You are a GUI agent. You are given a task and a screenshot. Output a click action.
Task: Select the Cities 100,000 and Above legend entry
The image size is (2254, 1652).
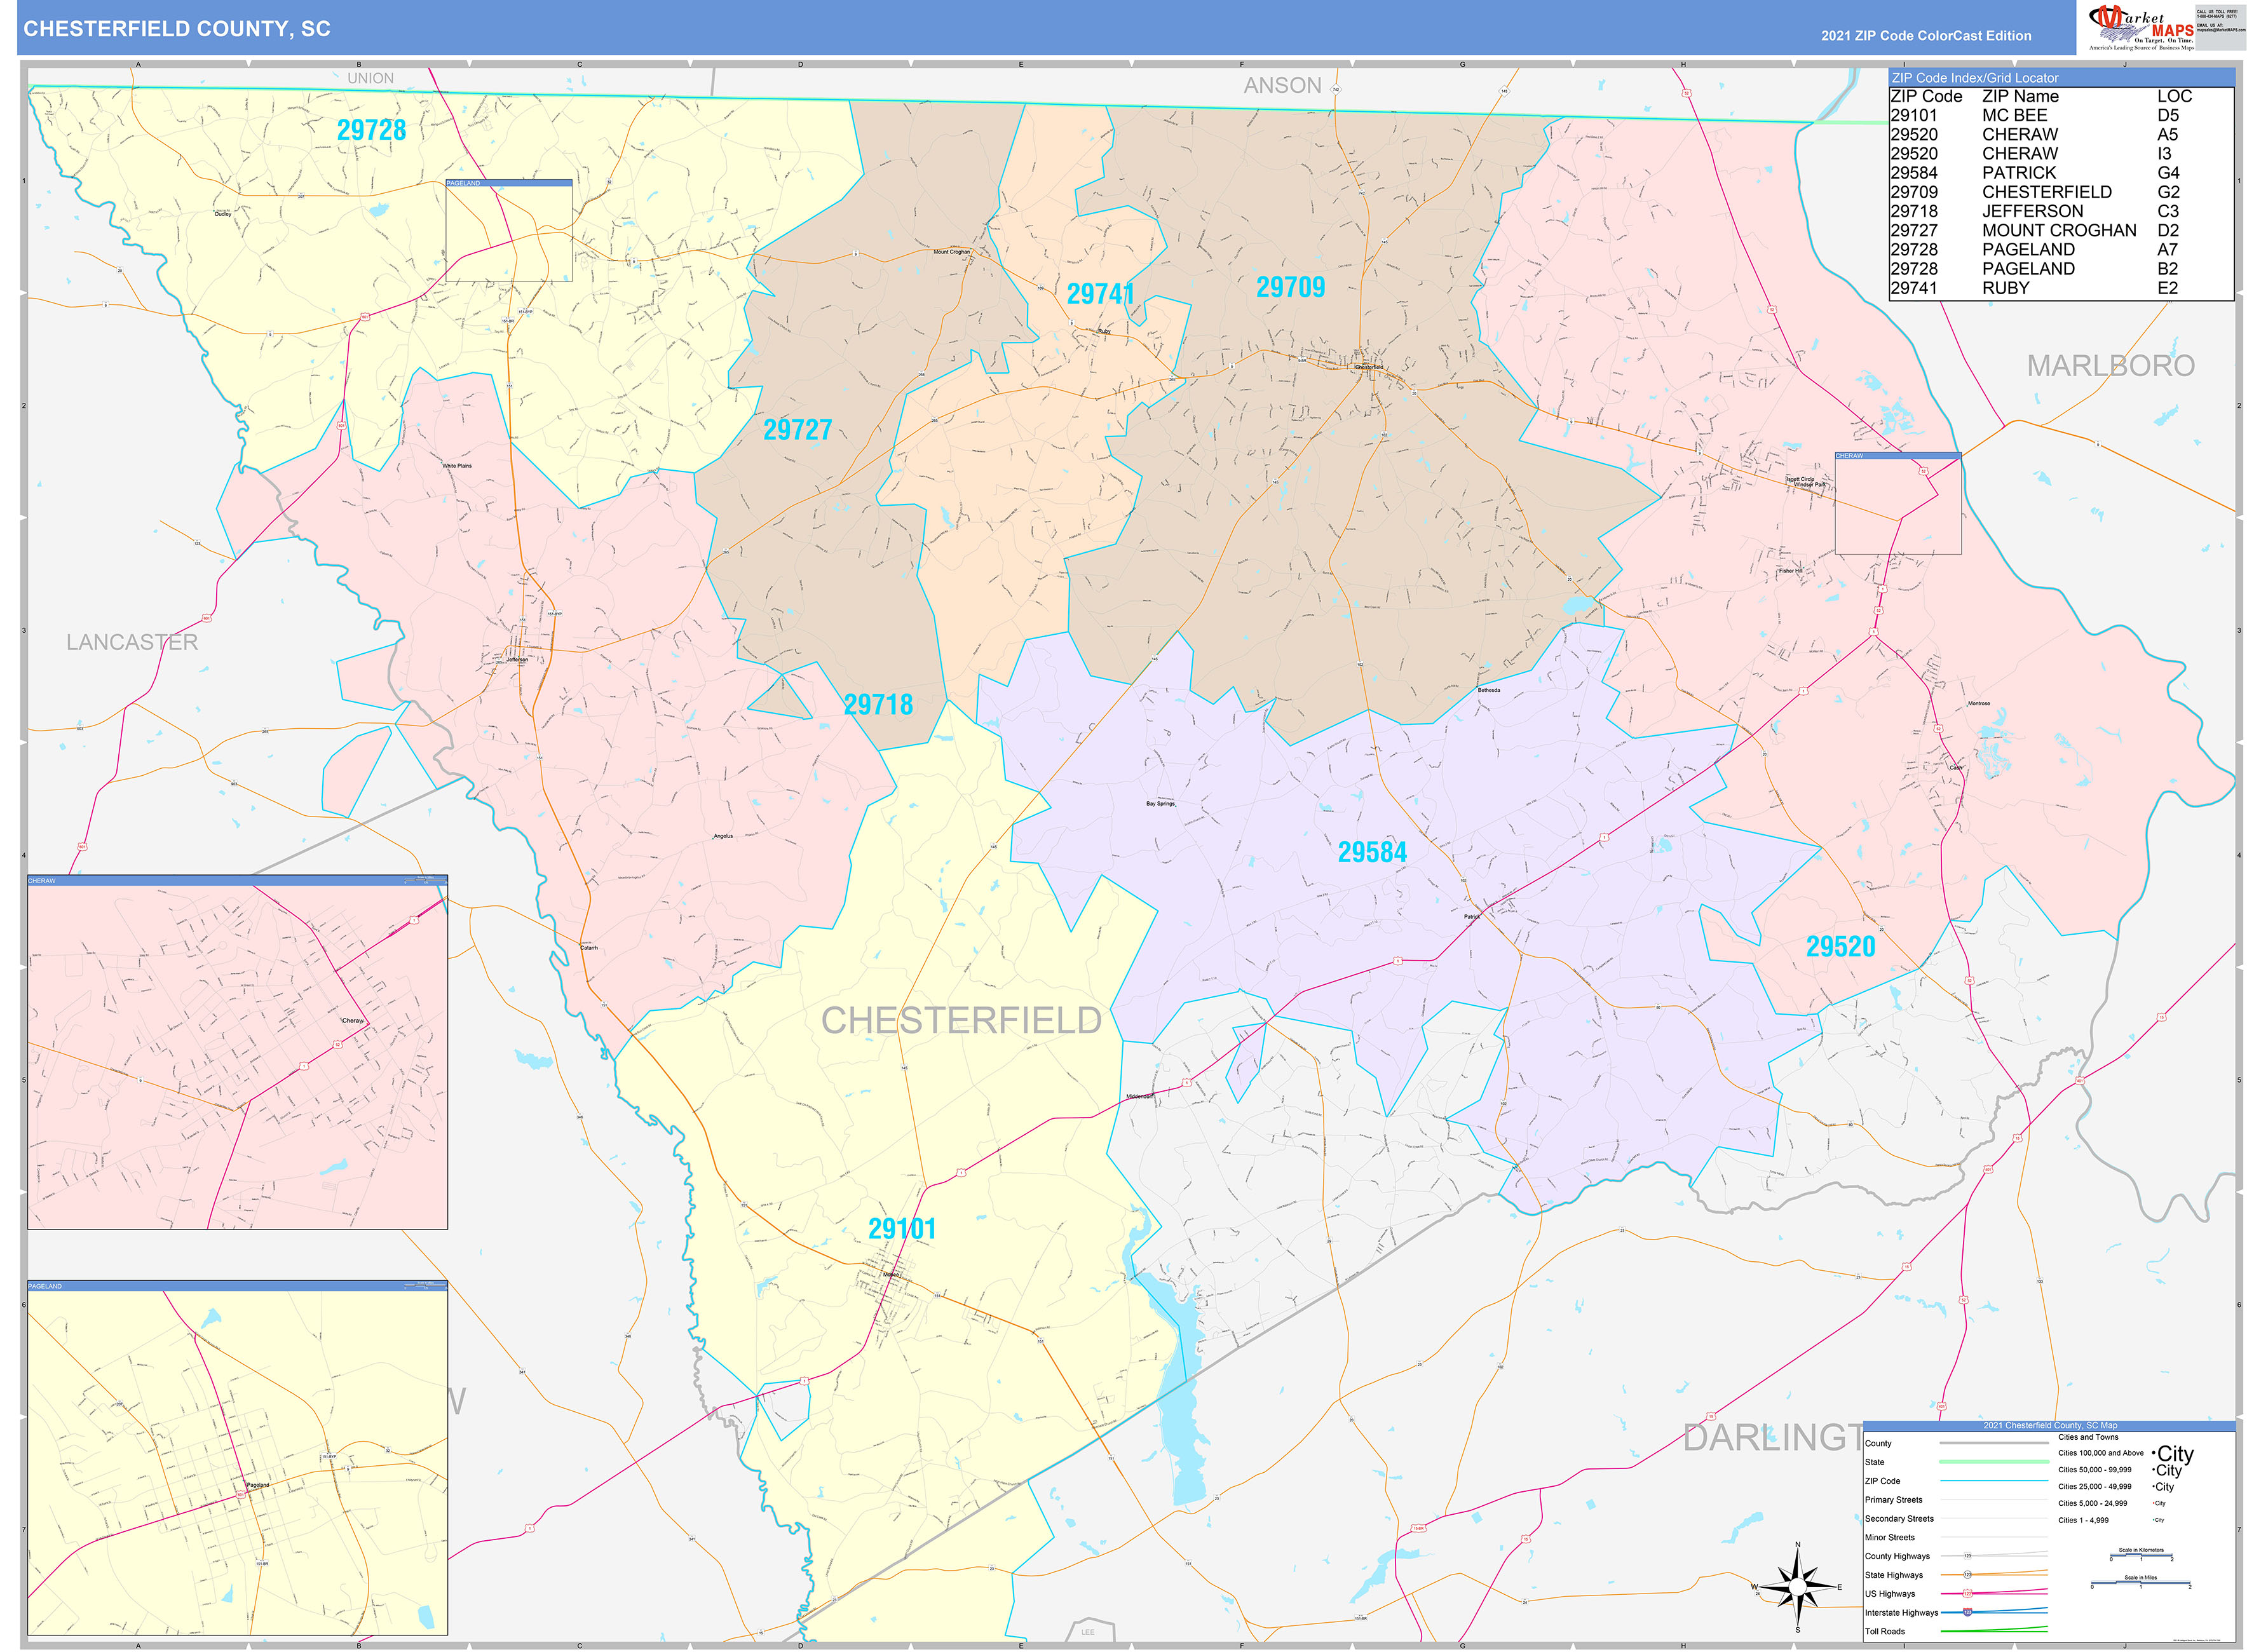tap(2126, 1453)
